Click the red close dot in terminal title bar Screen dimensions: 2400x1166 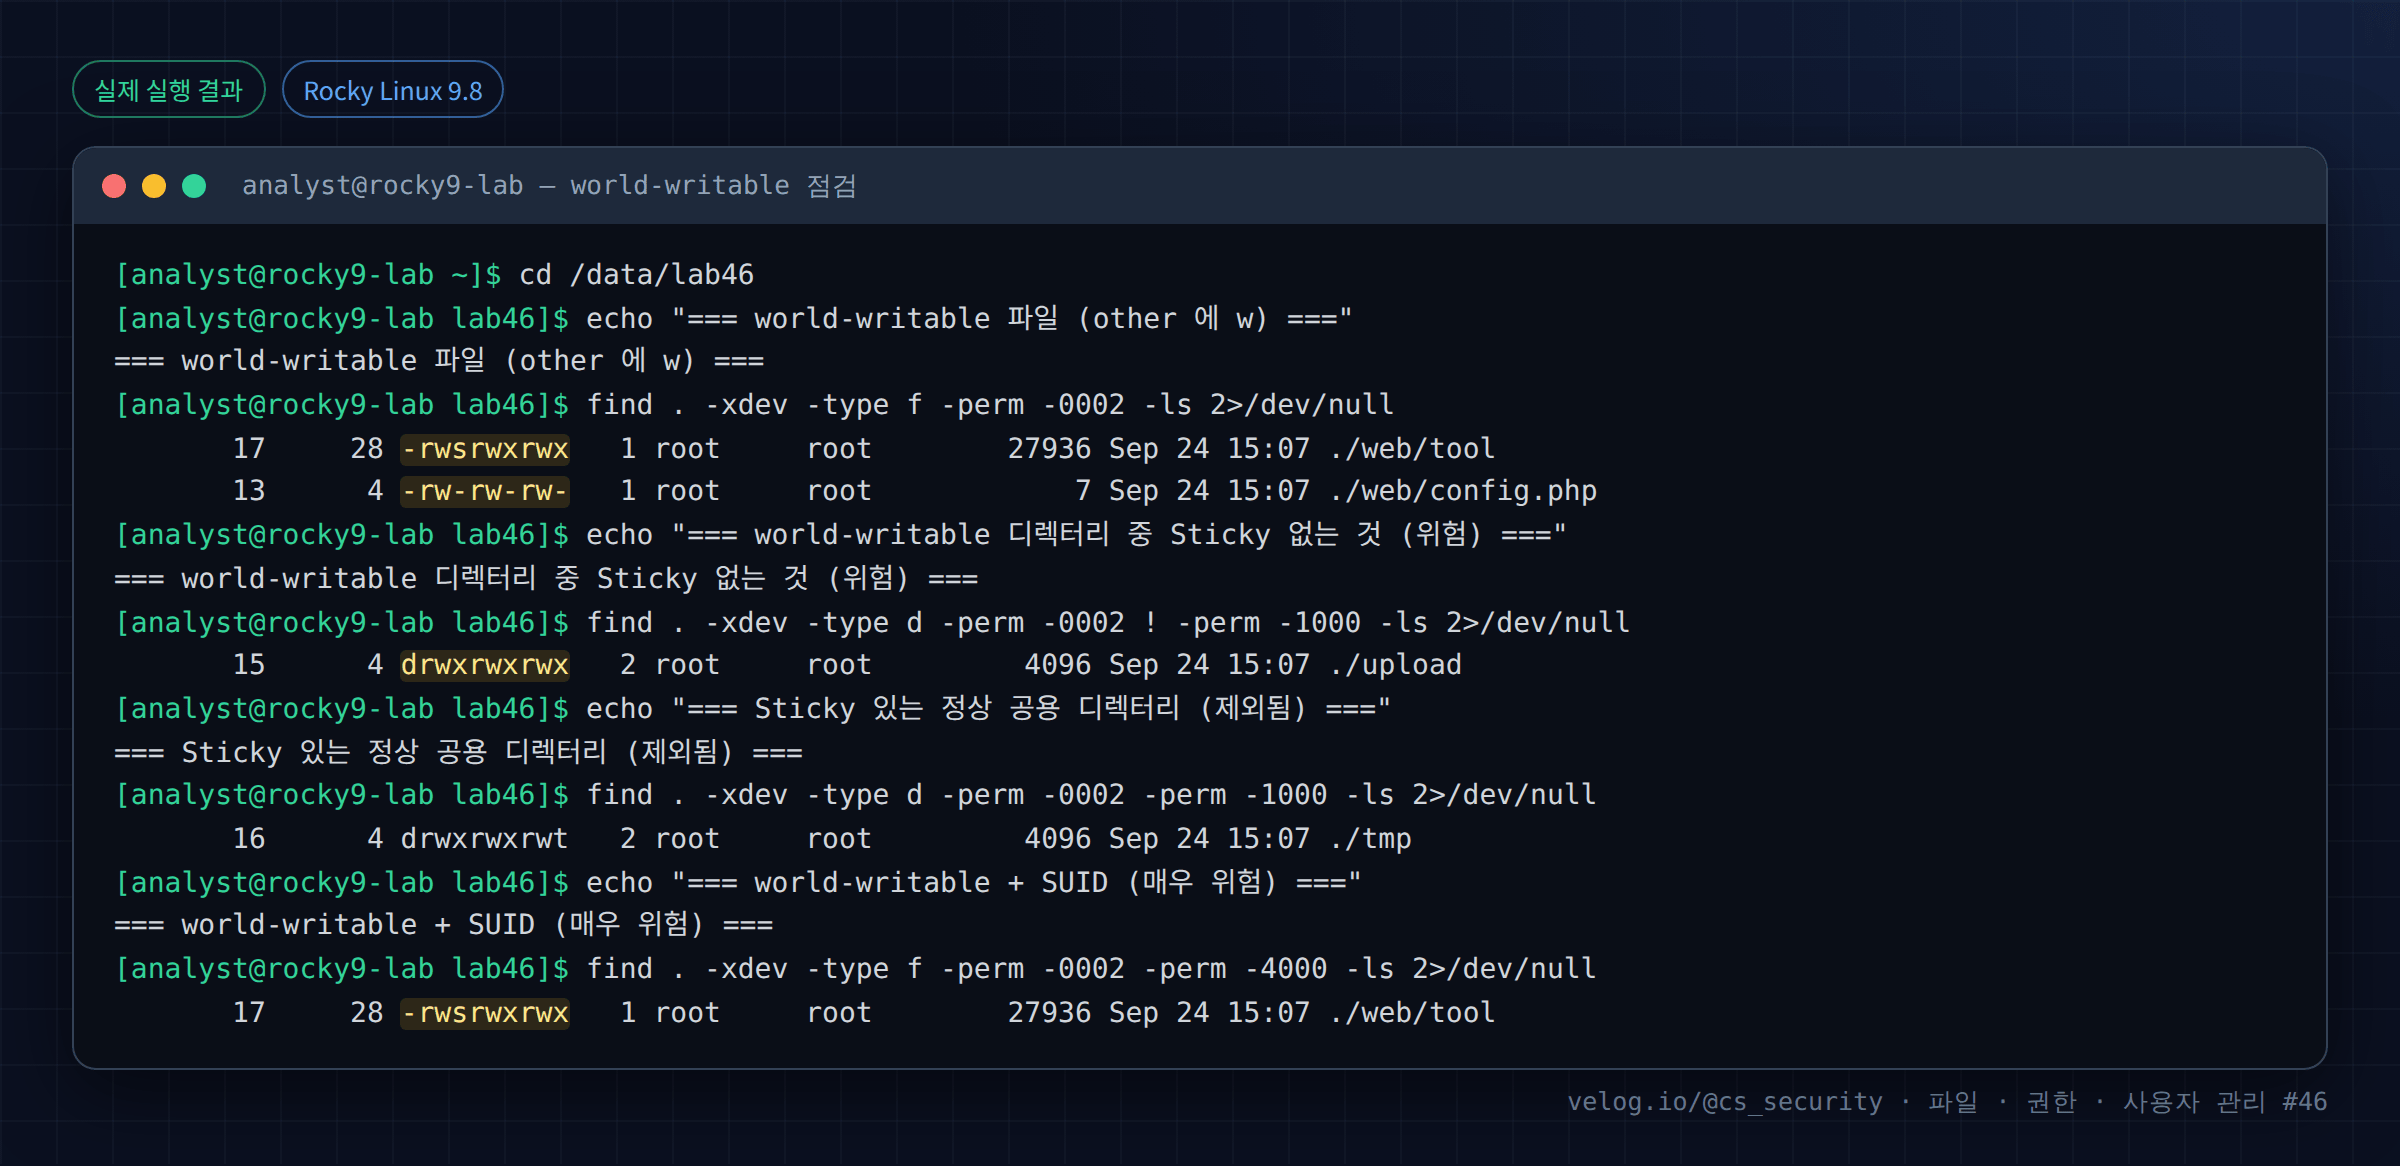pyautogui.click(x=114, y=186)
